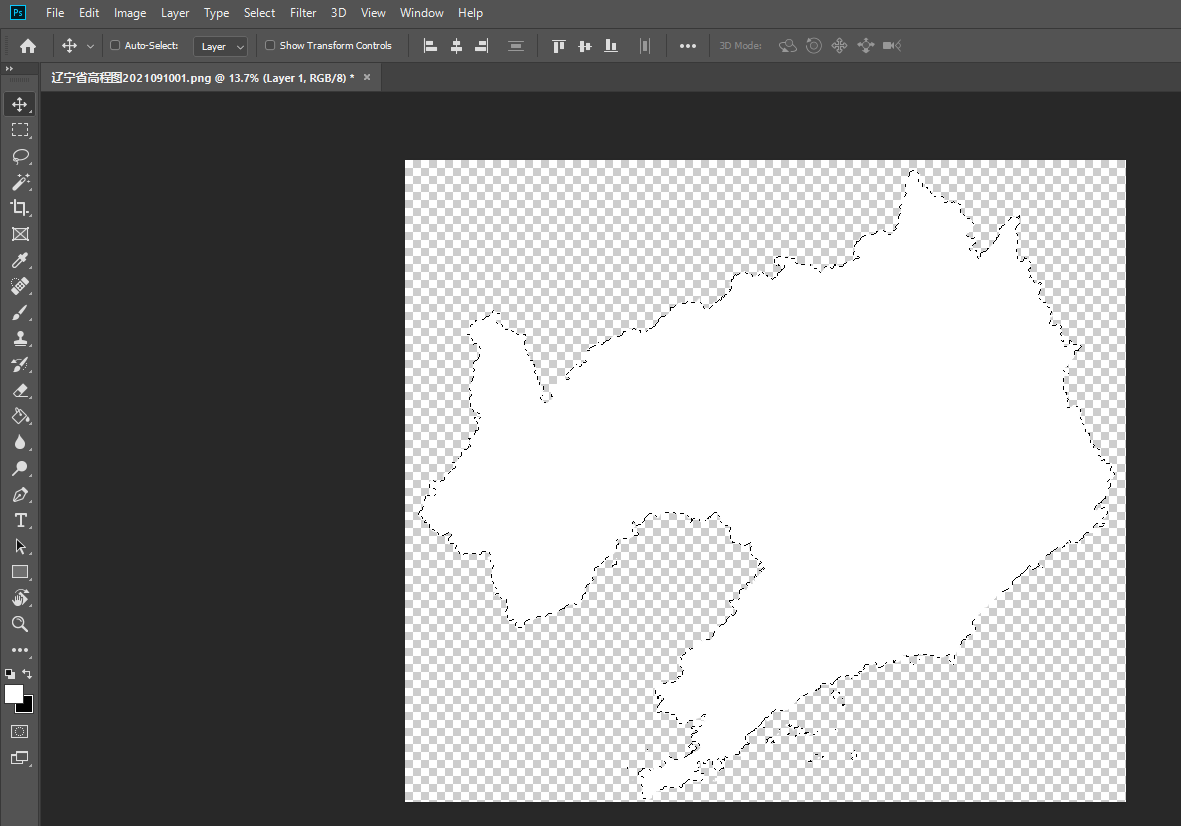Click the white foreground color swatch
Viewport: 1181px width, 826px height.
click(x=14, y=693)
